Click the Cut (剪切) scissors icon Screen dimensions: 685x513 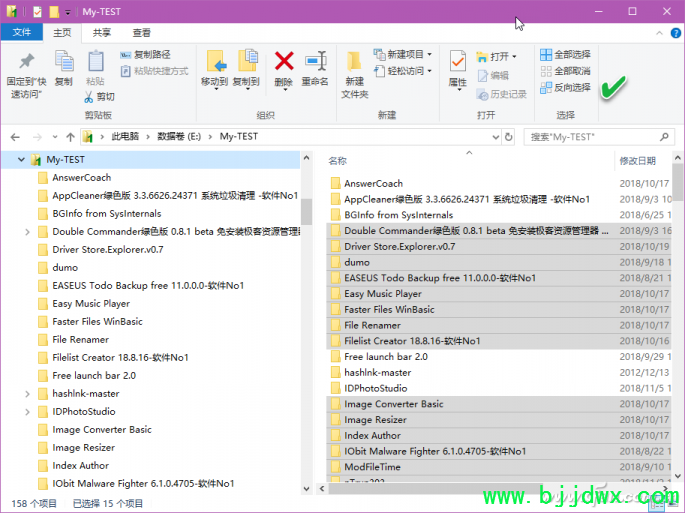pos(89,97)
